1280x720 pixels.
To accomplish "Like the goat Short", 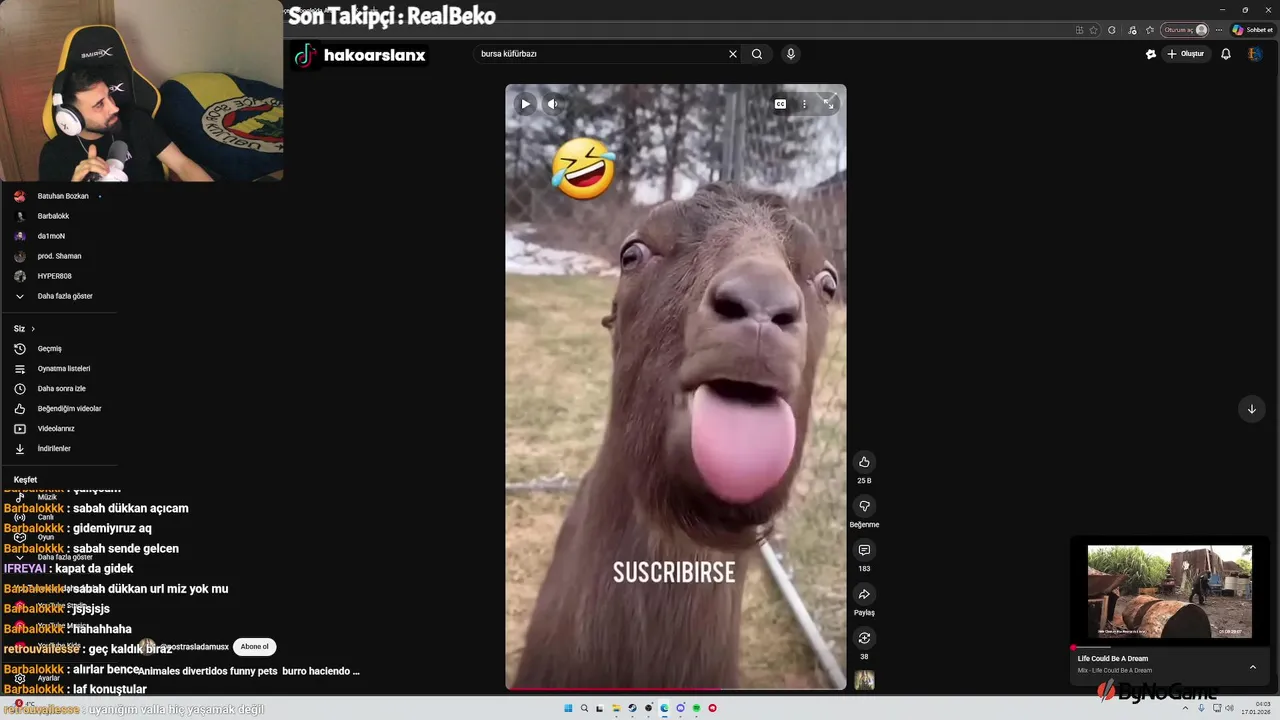I will pyautogui.click(x=864, y=462).
